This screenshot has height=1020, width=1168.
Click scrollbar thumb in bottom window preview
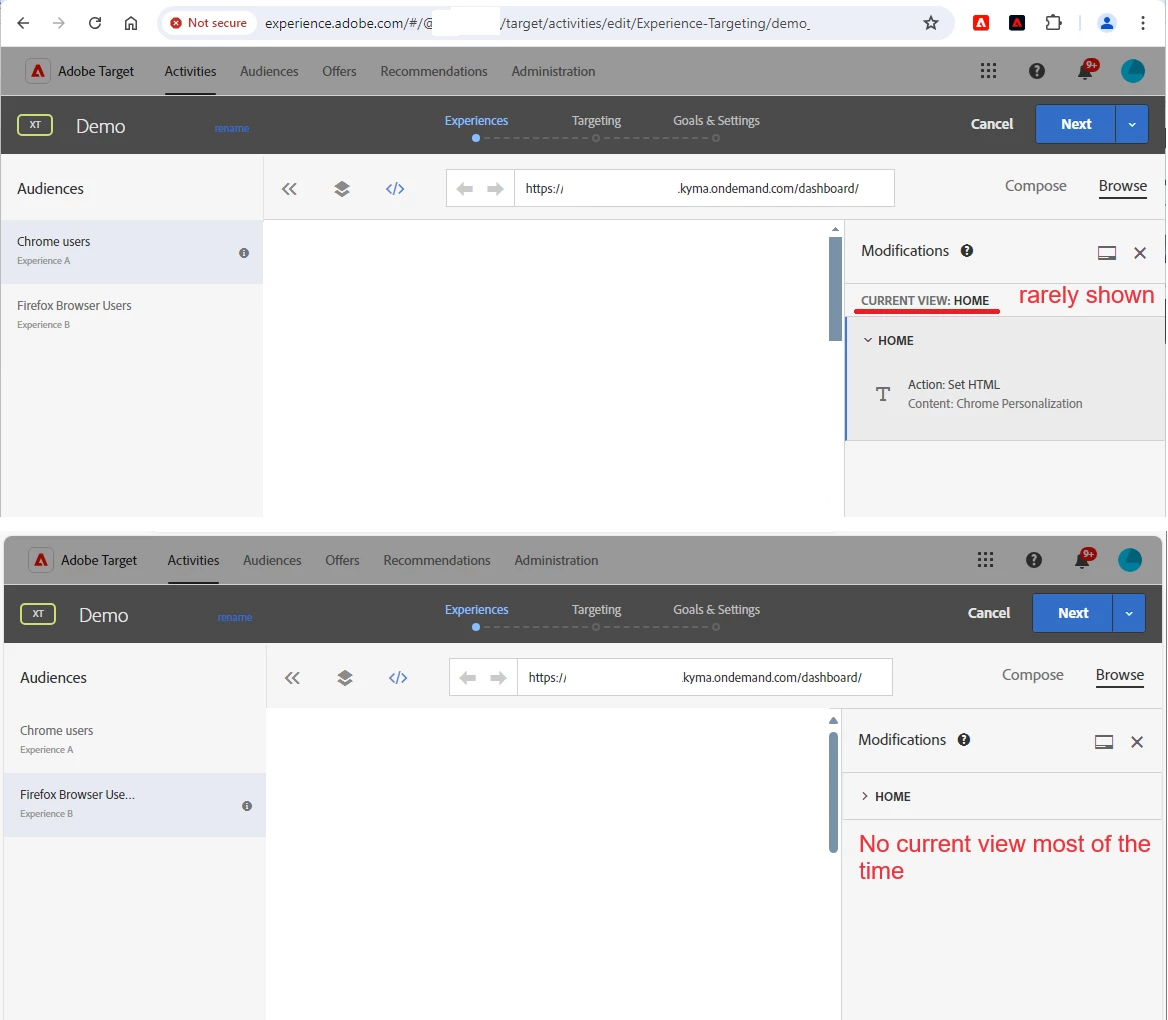[834, 793]
